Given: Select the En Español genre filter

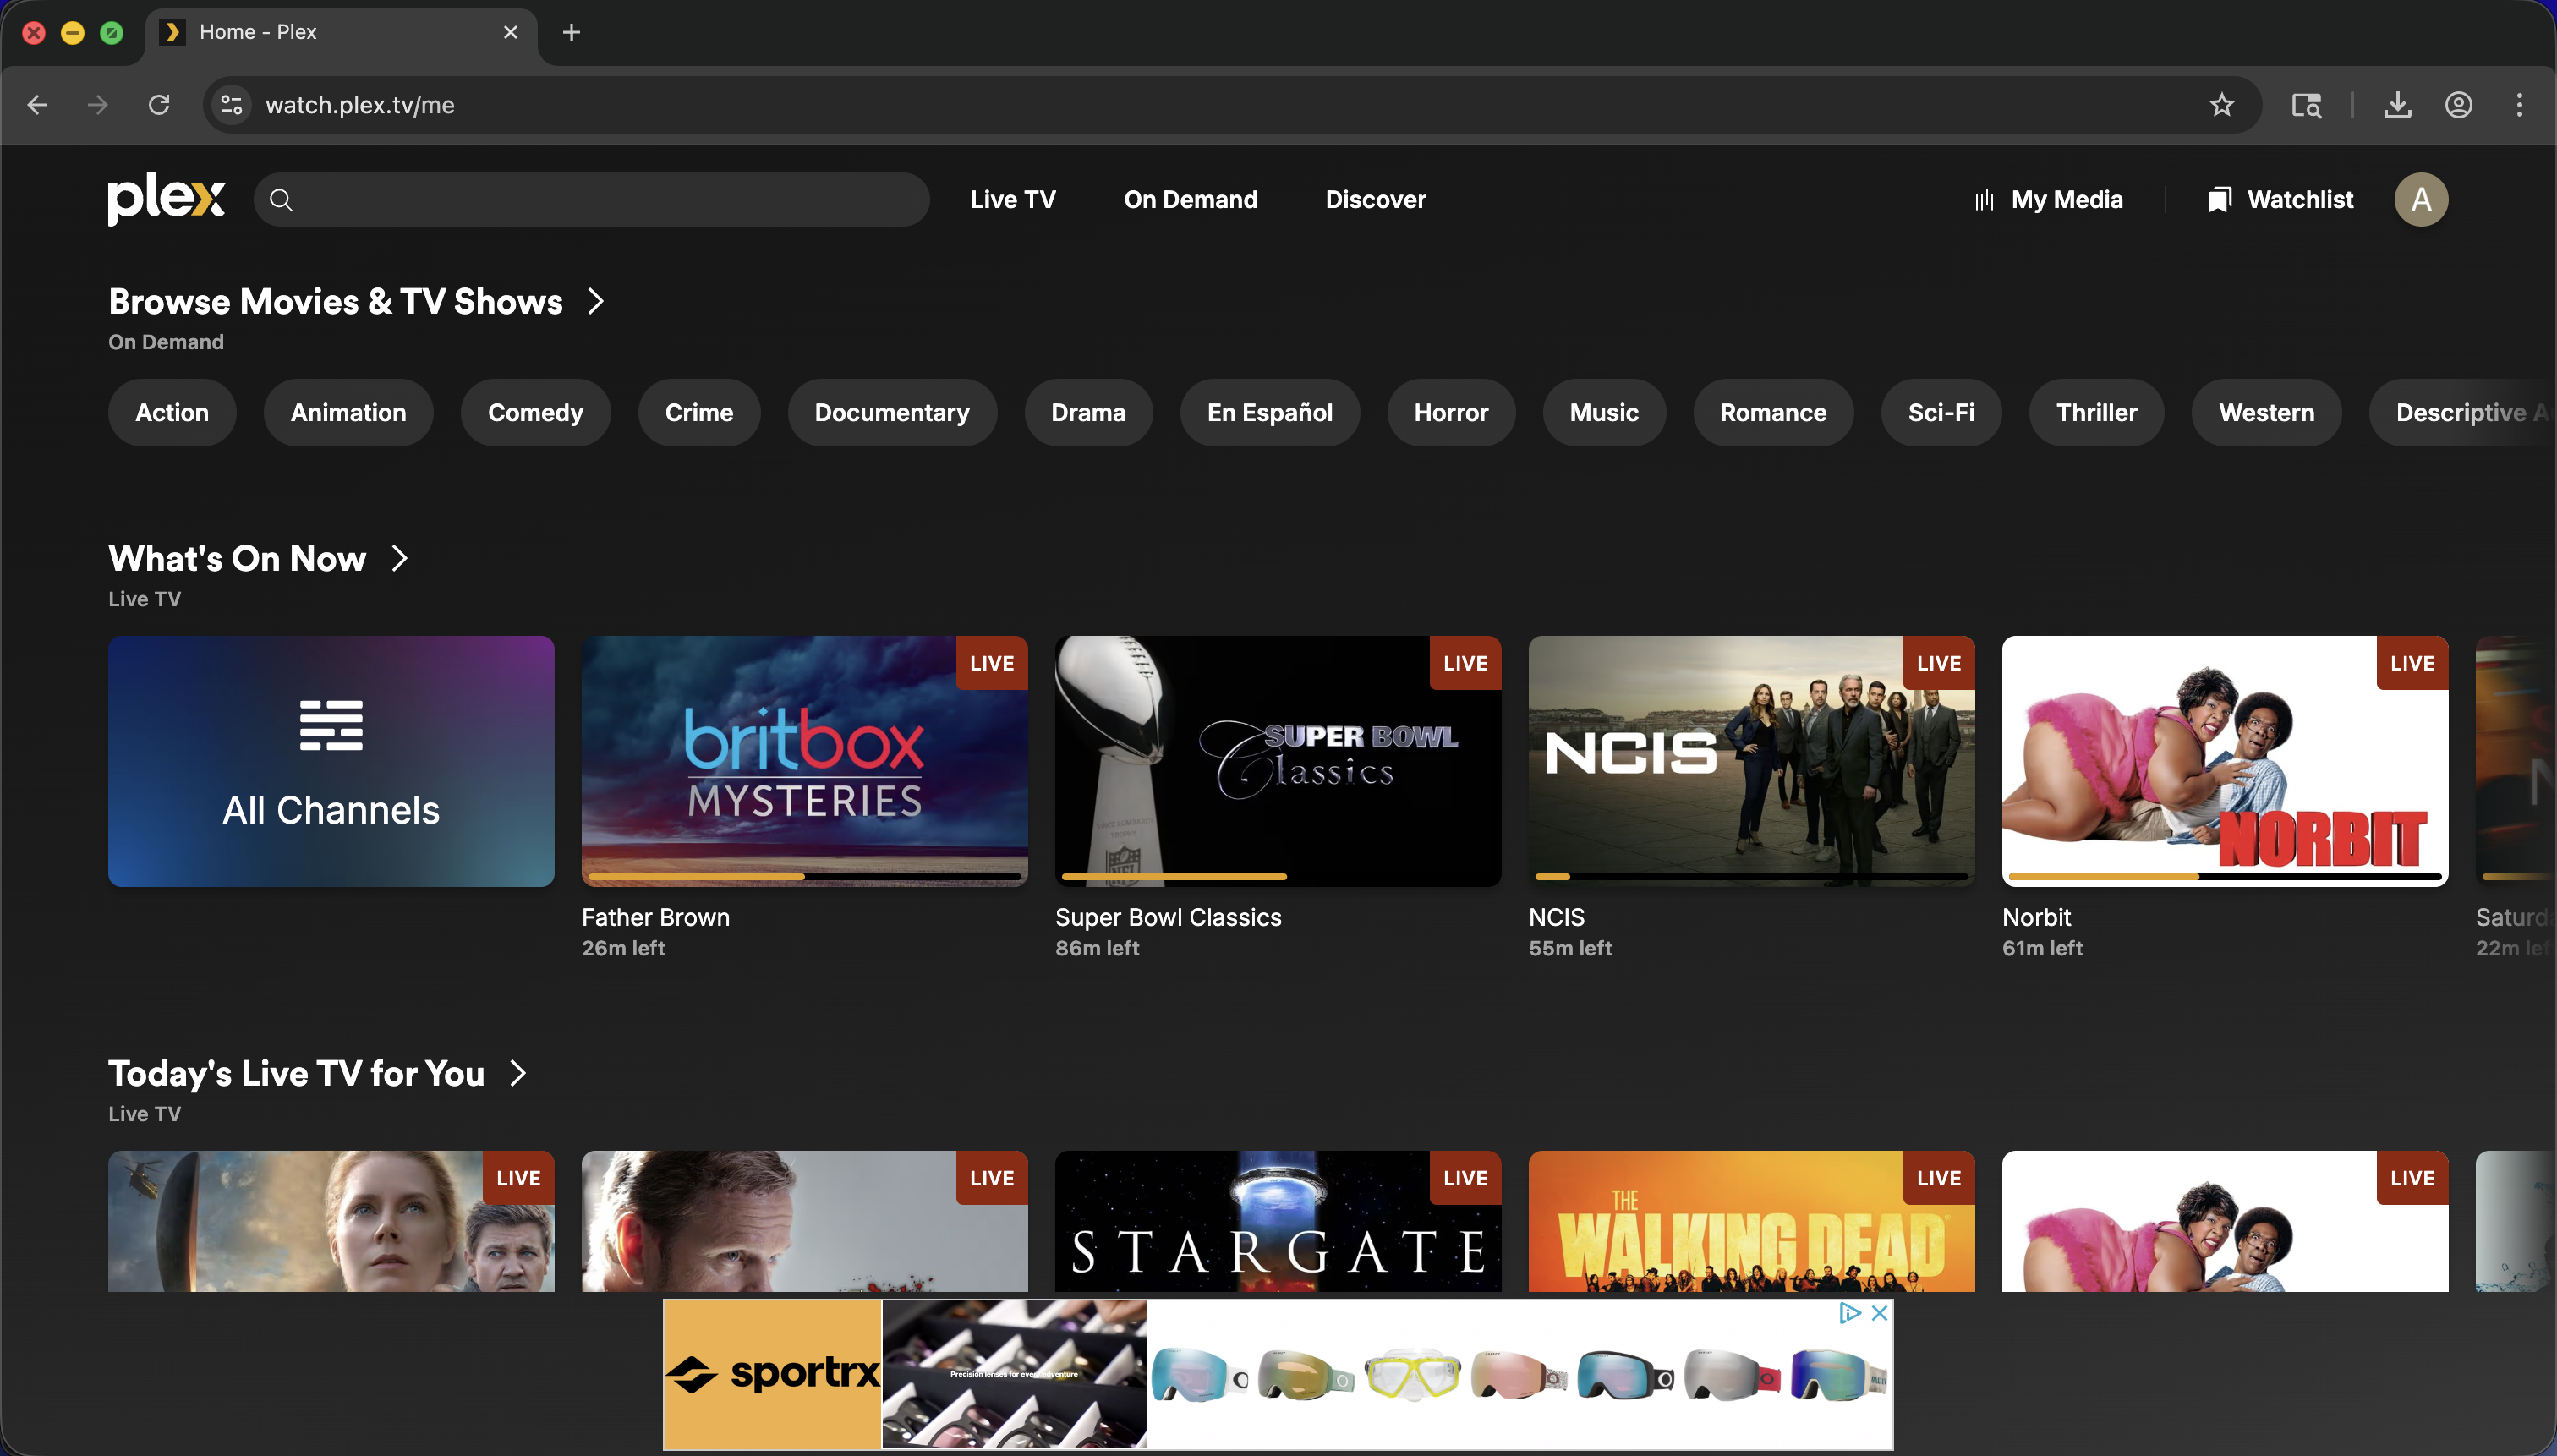Looking at the screenshot, I should (x=1269, y=412).
